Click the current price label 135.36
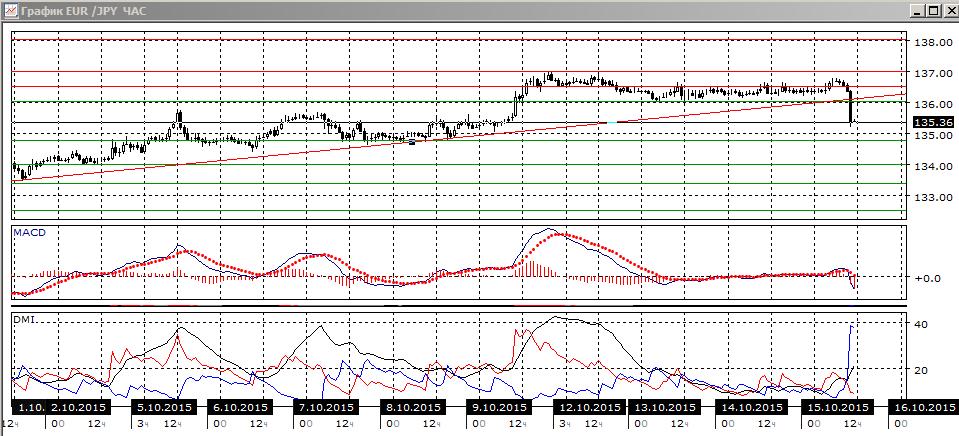959x436 pixels. tap(933, 123)
